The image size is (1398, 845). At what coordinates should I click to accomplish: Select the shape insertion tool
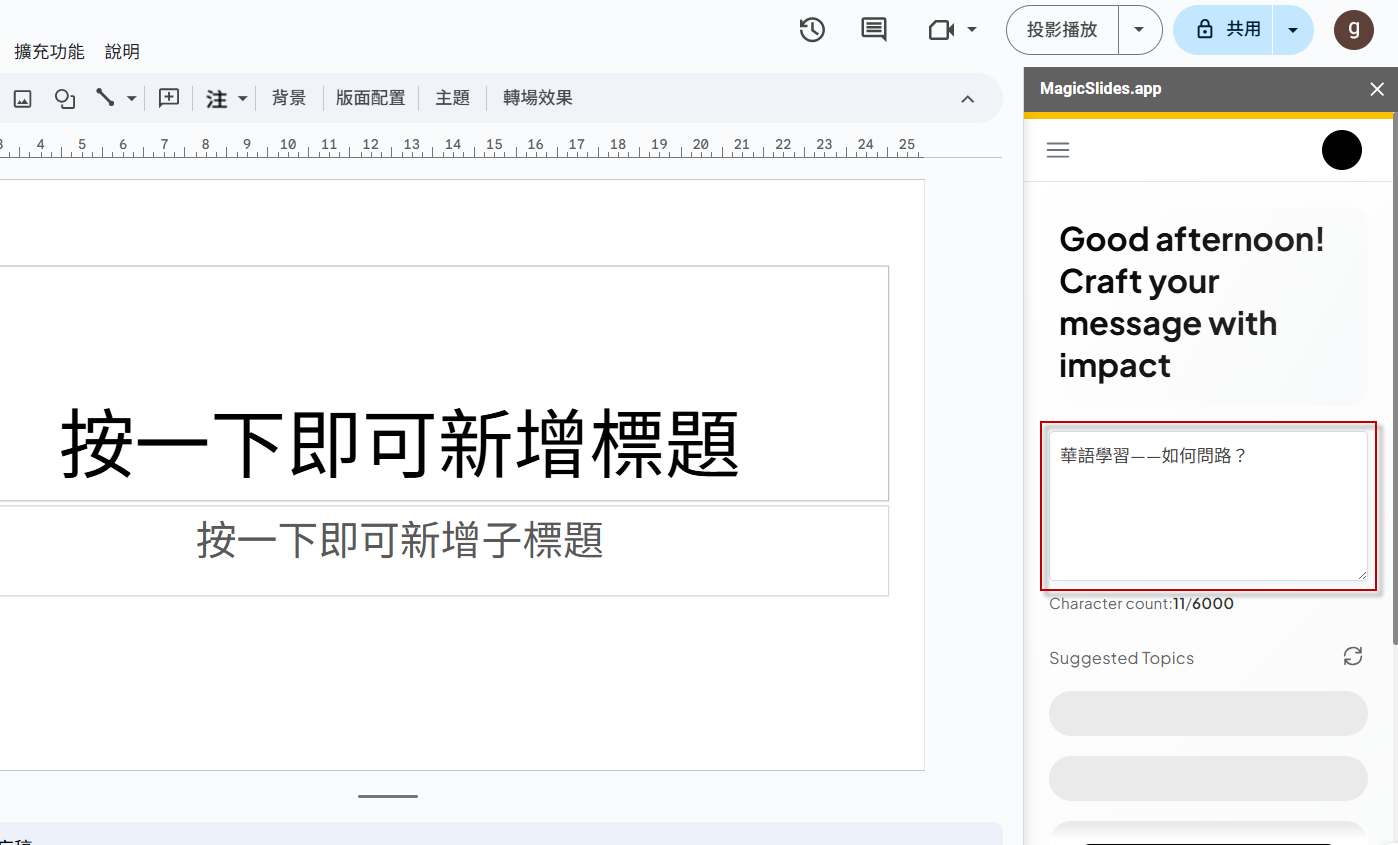point(64,98)
